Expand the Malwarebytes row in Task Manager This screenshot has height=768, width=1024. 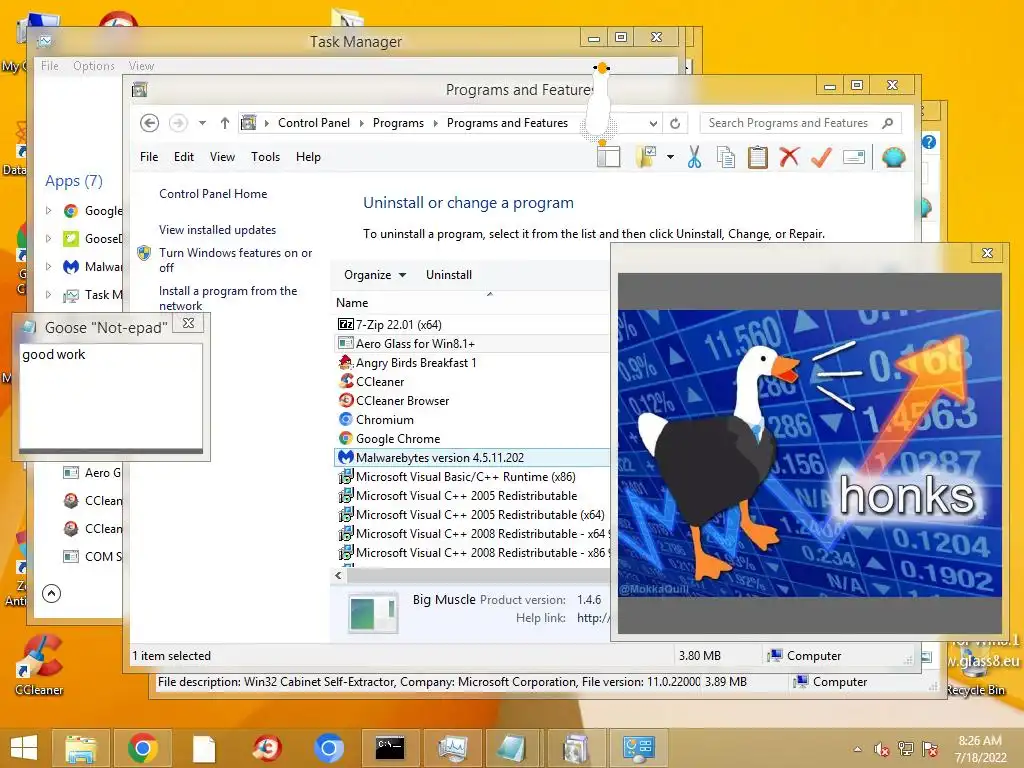(48, 266)
